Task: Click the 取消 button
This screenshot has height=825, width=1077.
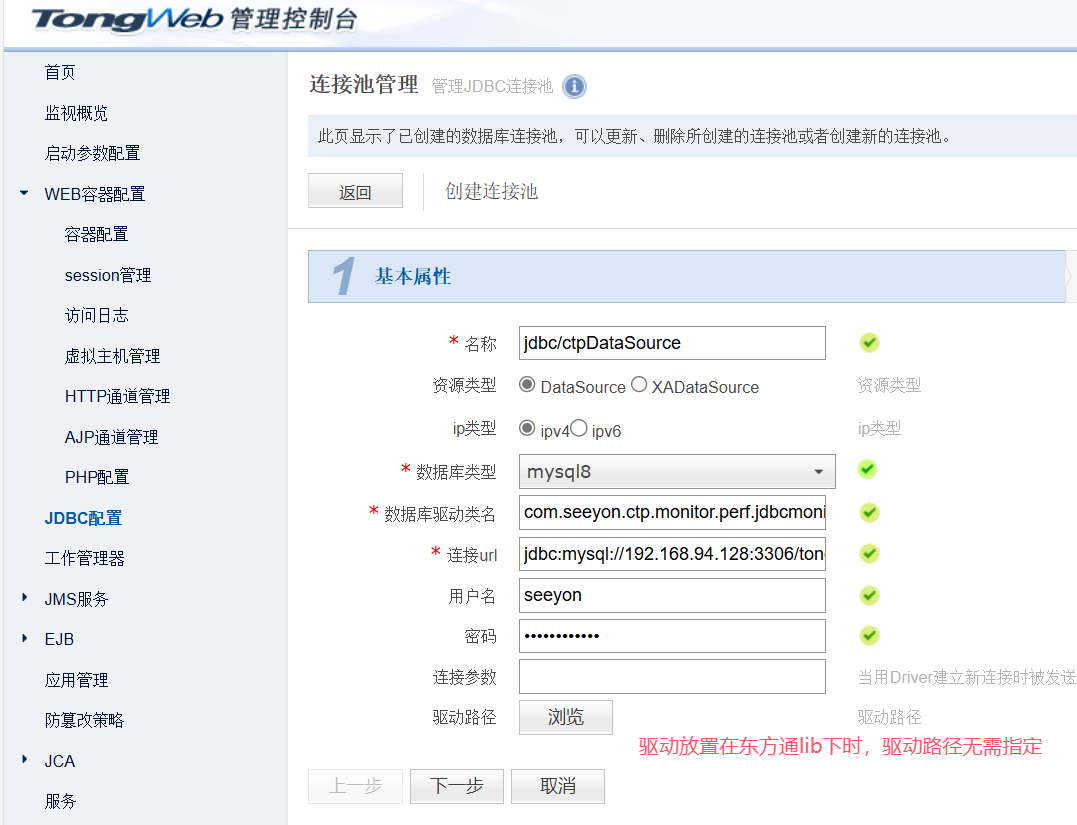Action: point(558,786)
